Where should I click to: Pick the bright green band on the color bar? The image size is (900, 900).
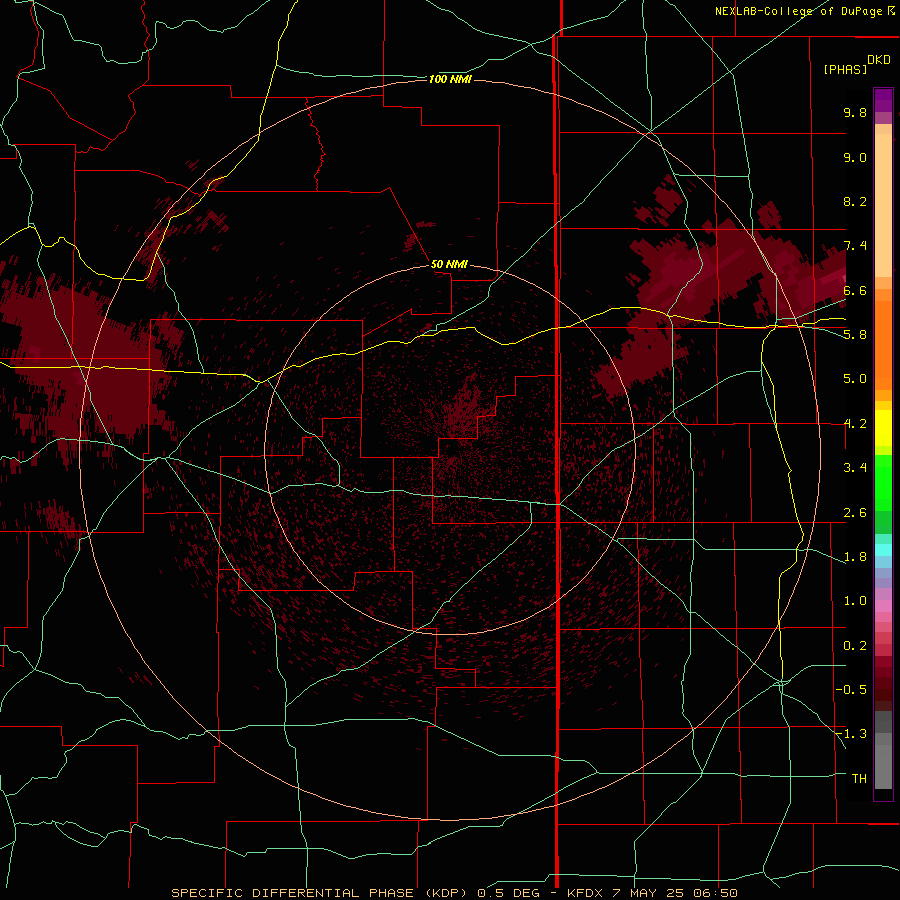pyautogui.click(x=883, y=483)
